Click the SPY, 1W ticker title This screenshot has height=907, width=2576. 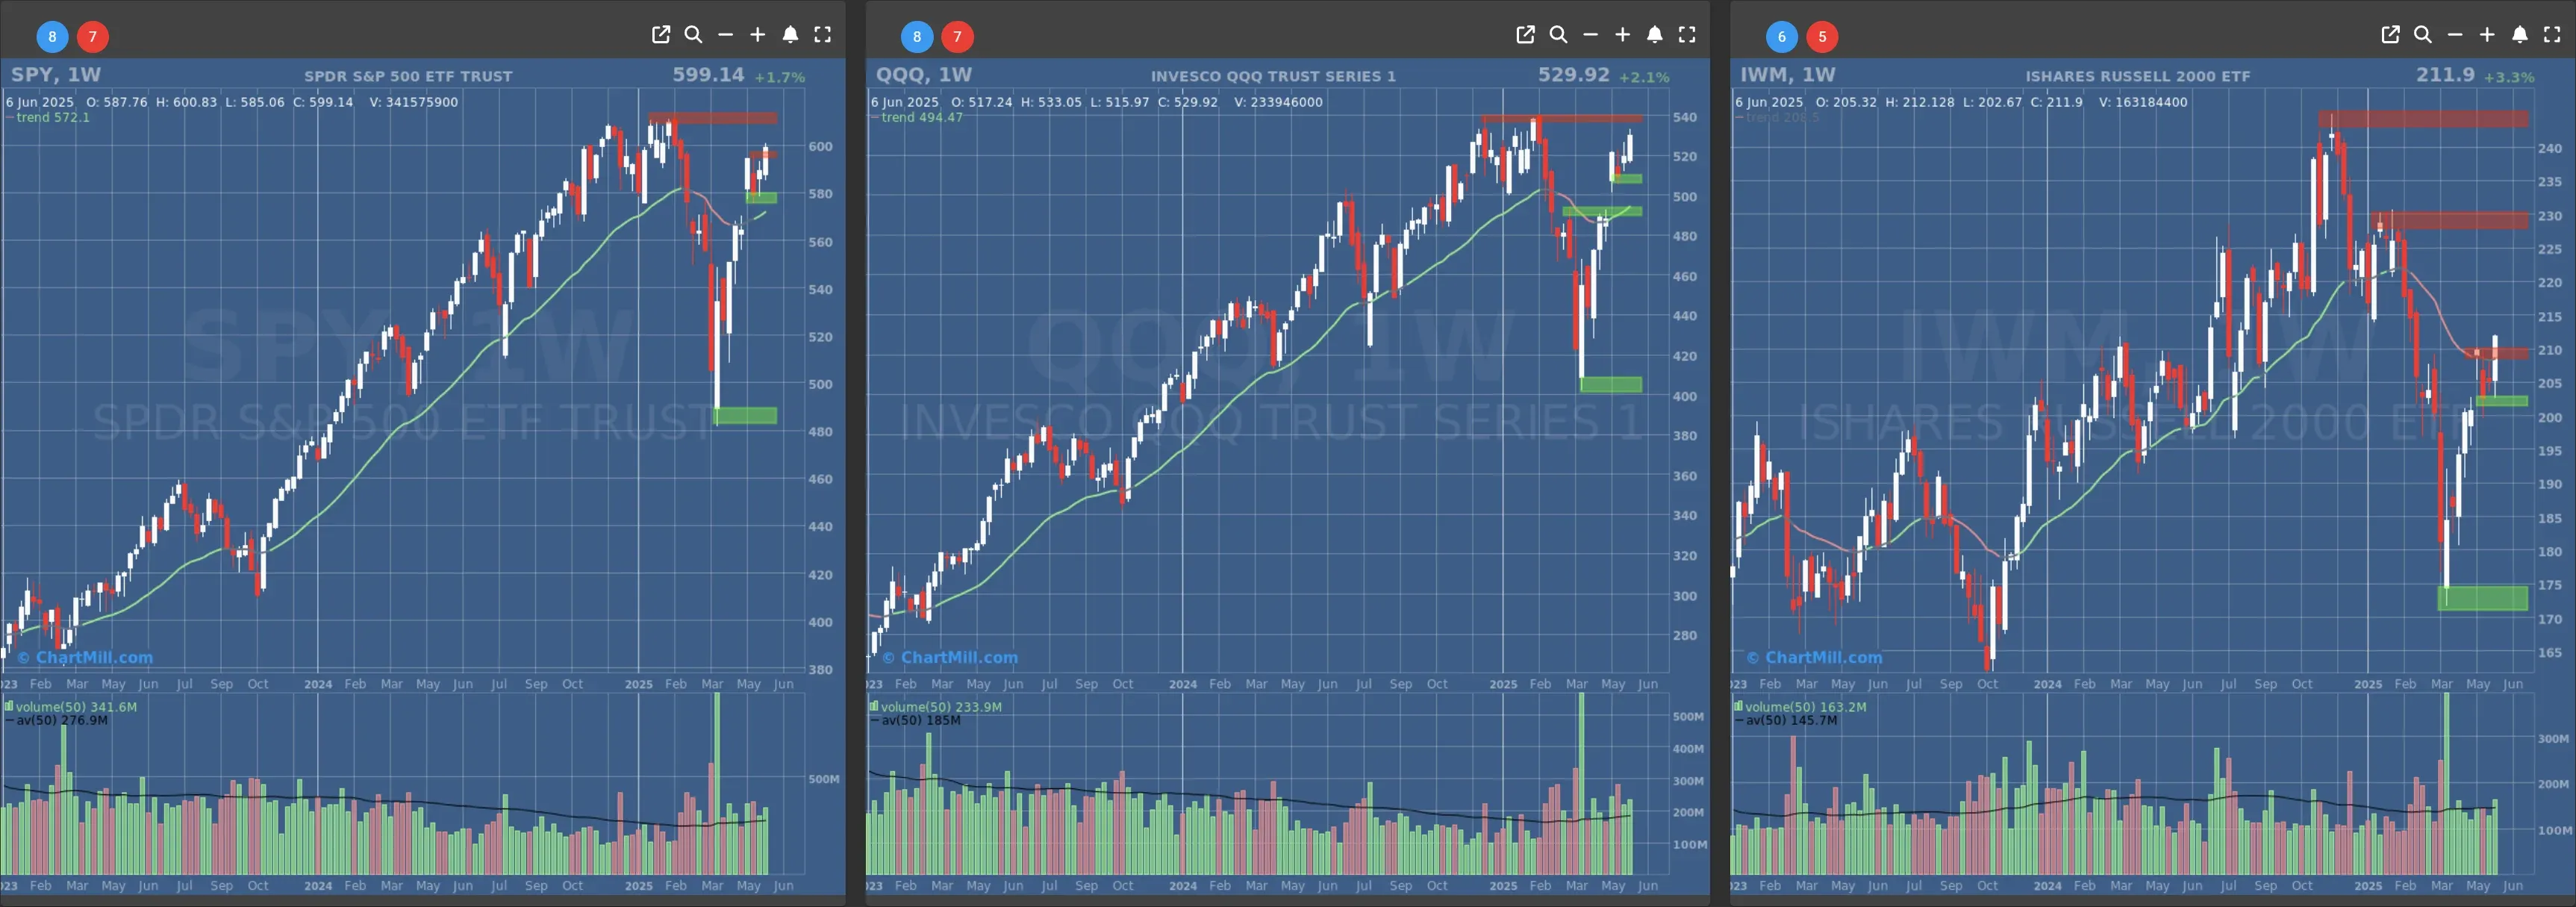(56, 75)
